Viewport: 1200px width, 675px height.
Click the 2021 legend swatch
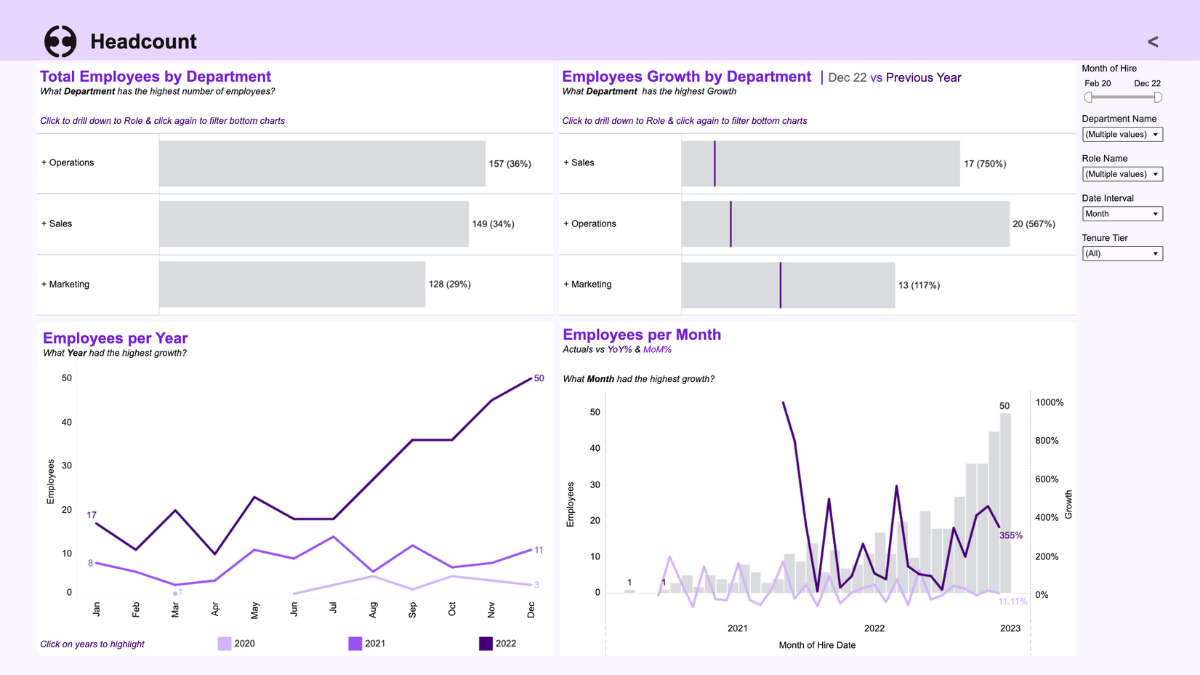pyautogui.click(x=355, y=644)
